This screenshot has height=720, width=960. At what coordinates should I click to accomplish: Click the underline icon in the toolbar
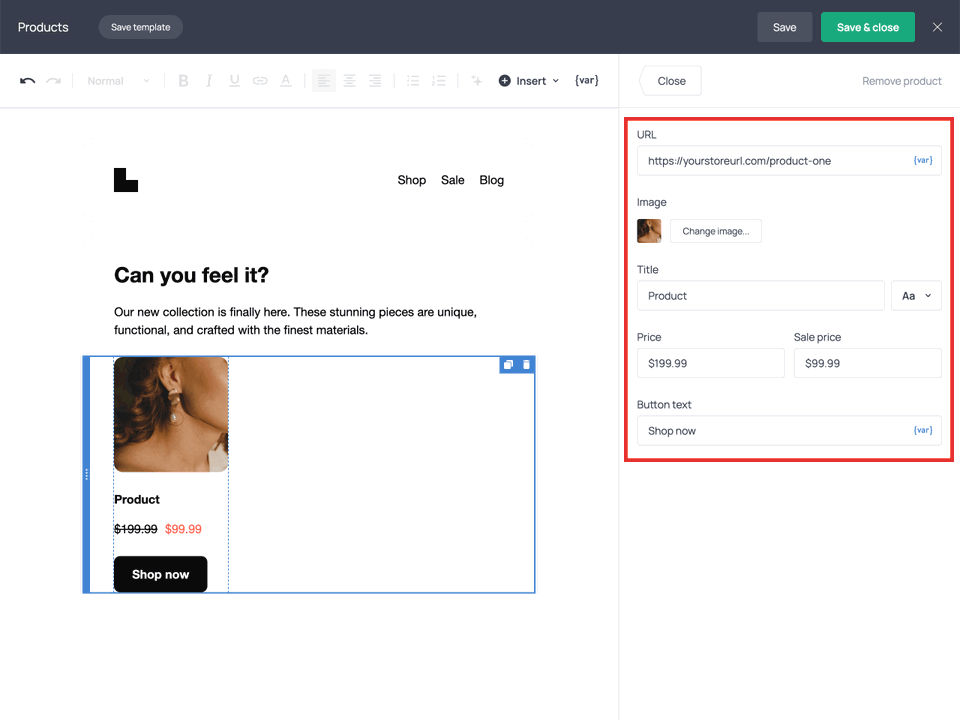pos(233,80)
